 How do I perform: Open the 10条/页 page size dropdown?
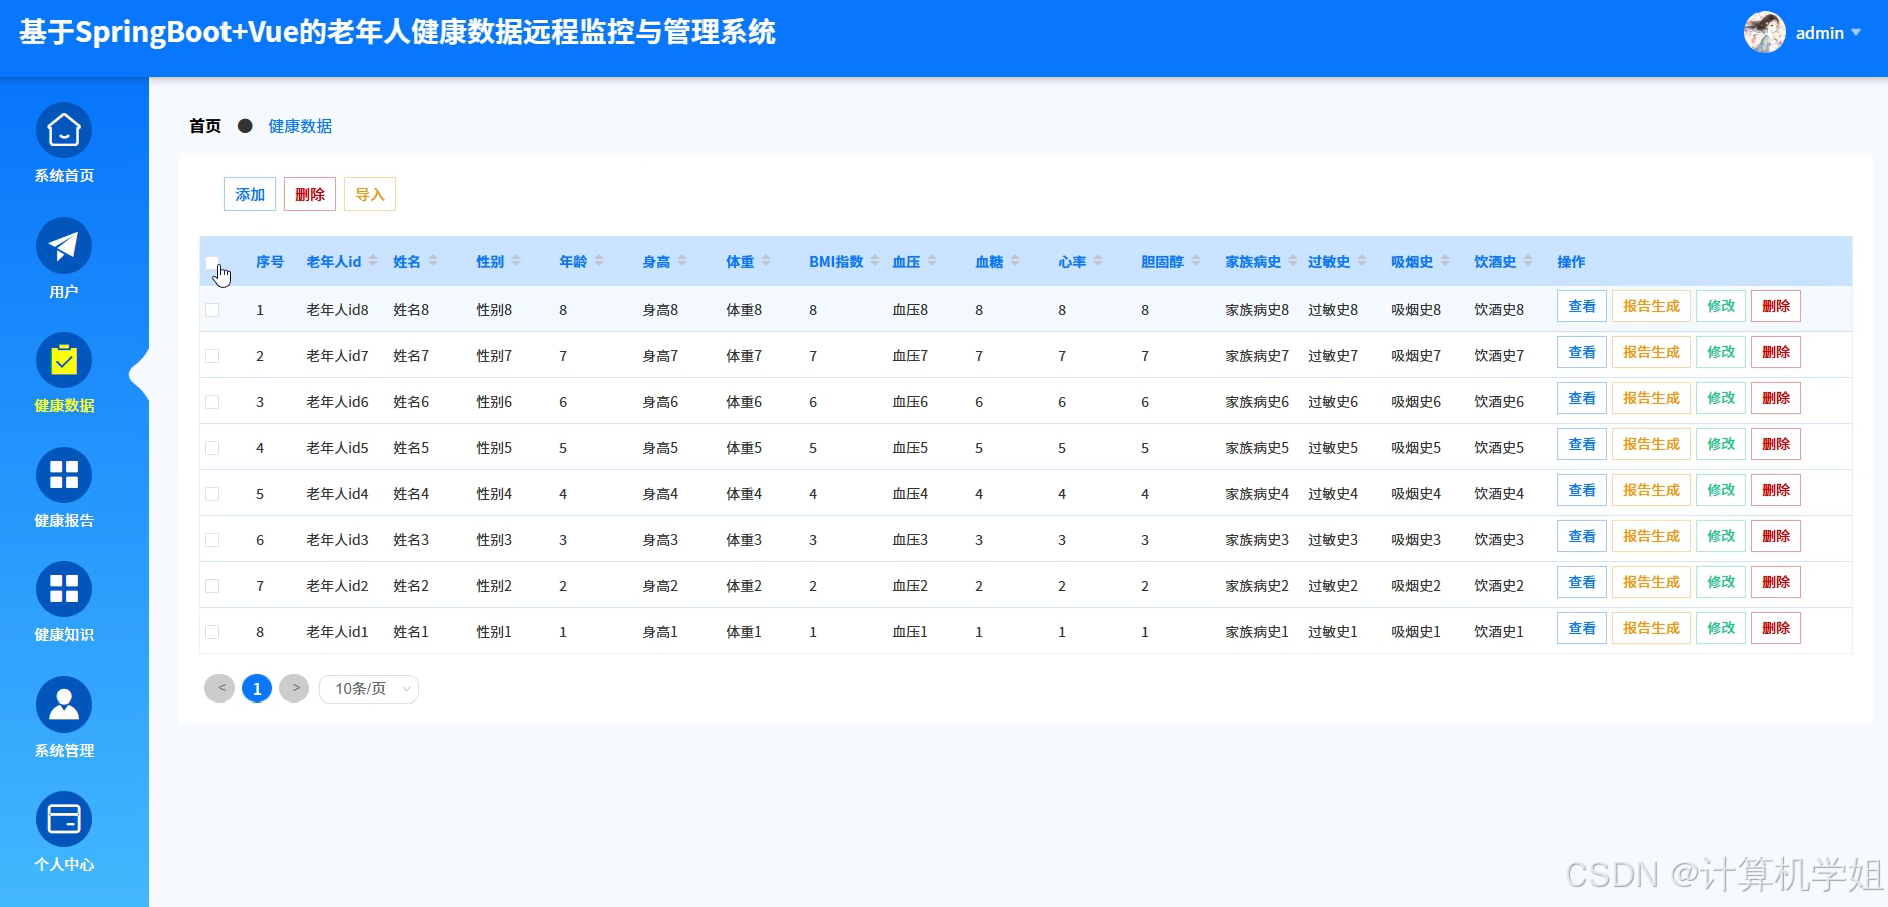click(369, 689)
